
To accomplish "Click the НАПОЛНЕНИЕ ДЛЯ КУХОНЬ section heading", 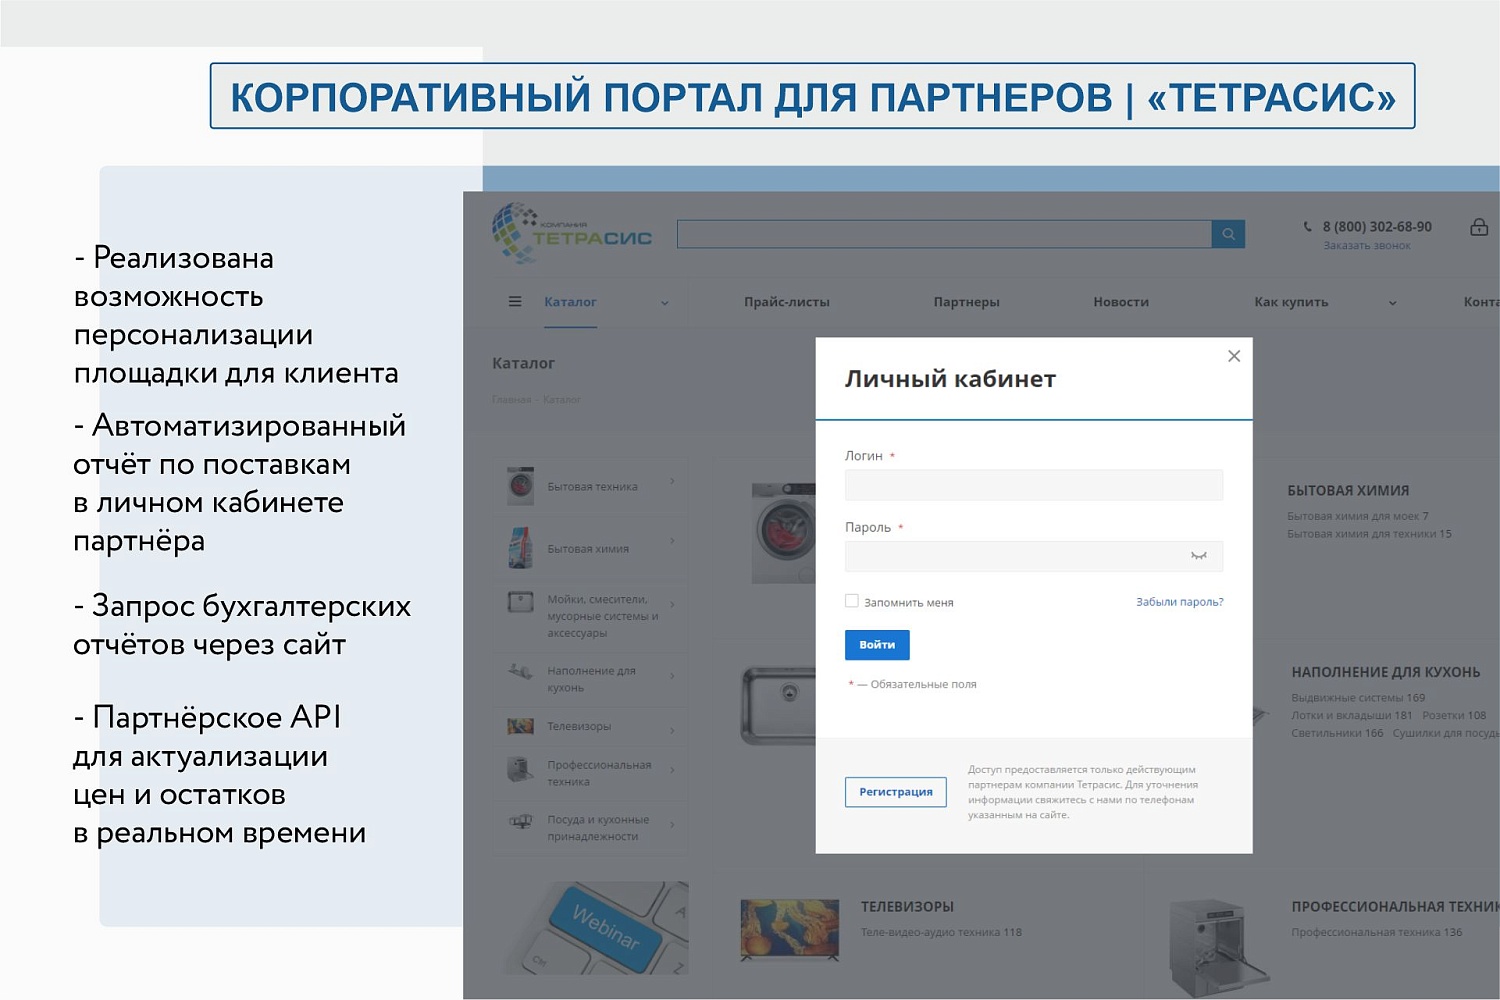I will [1385, 672].
